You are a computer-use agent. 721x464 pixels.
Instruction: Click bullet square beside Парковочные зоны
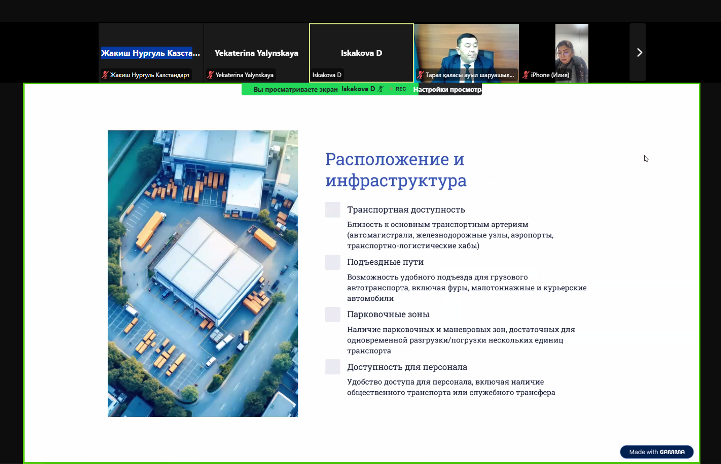point(332,315)
